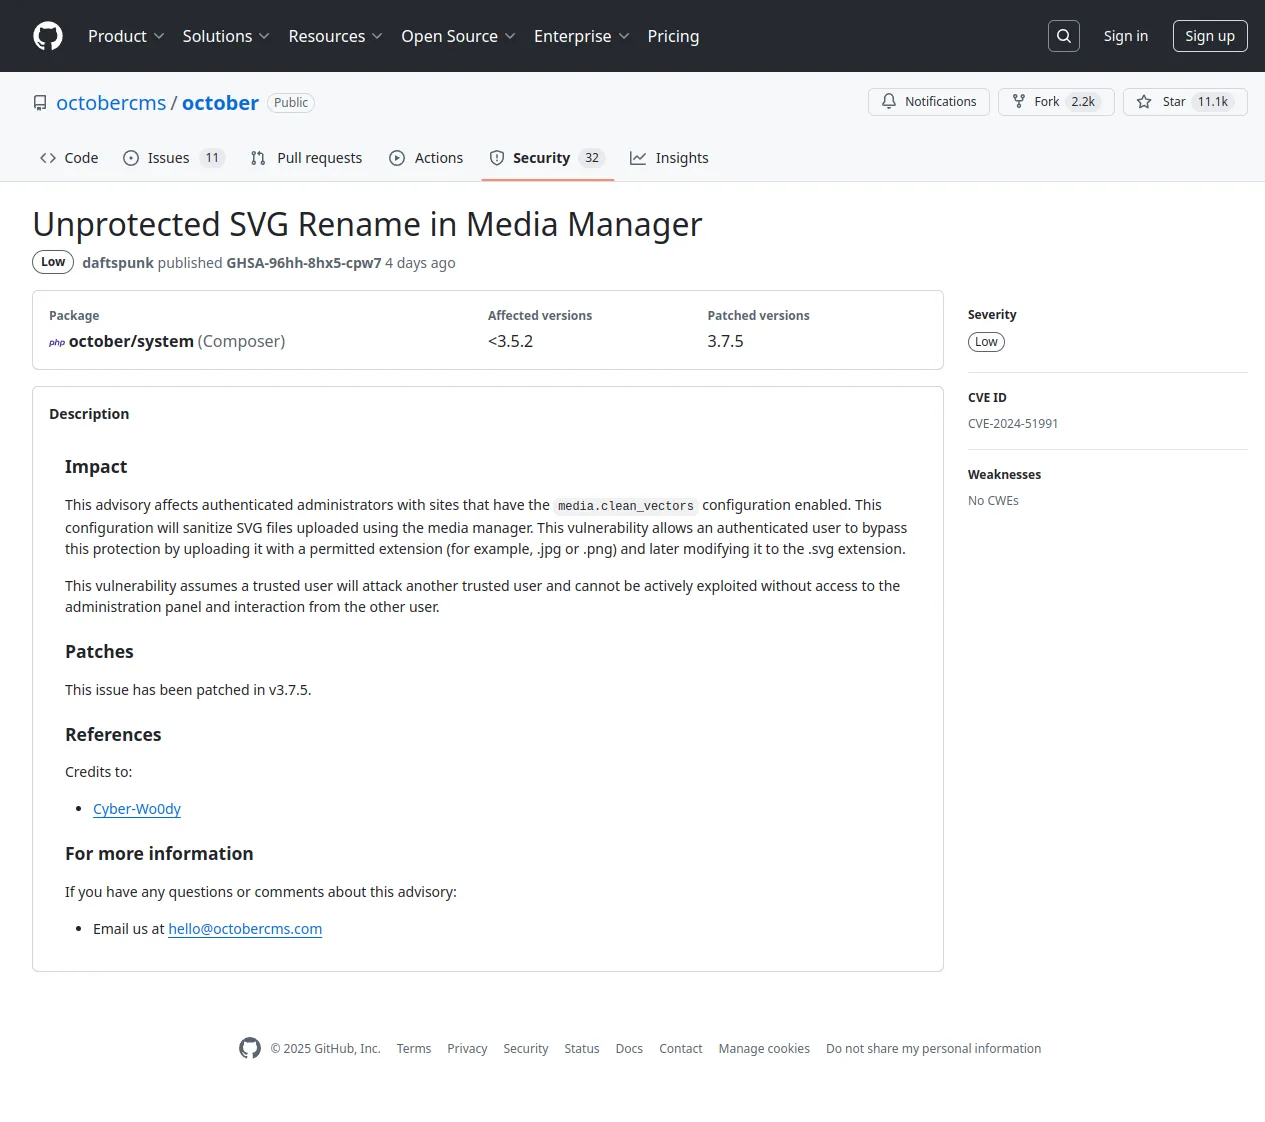Select the Security tab
Screen dimensions: 1265x1122
coord(547,158)
